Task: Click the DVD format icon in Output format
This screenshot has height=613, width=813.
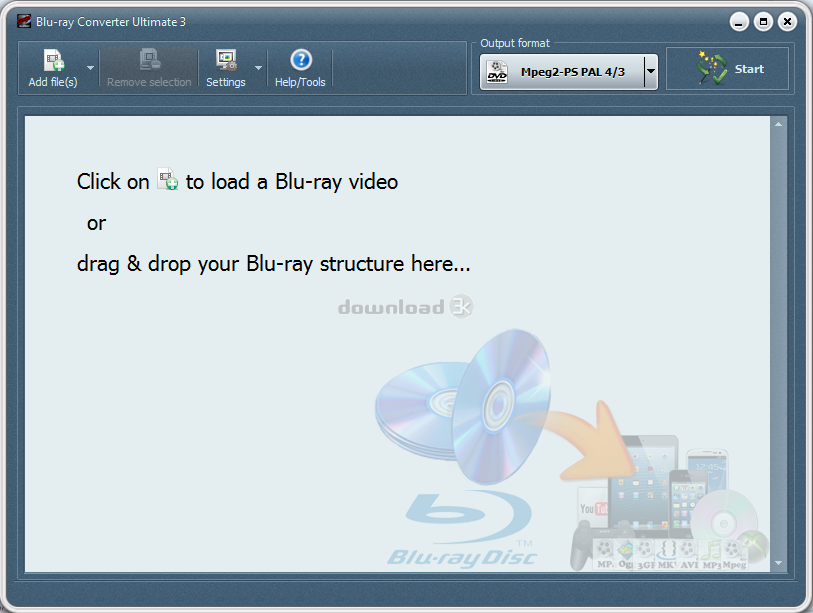Action: coord(497,72)
